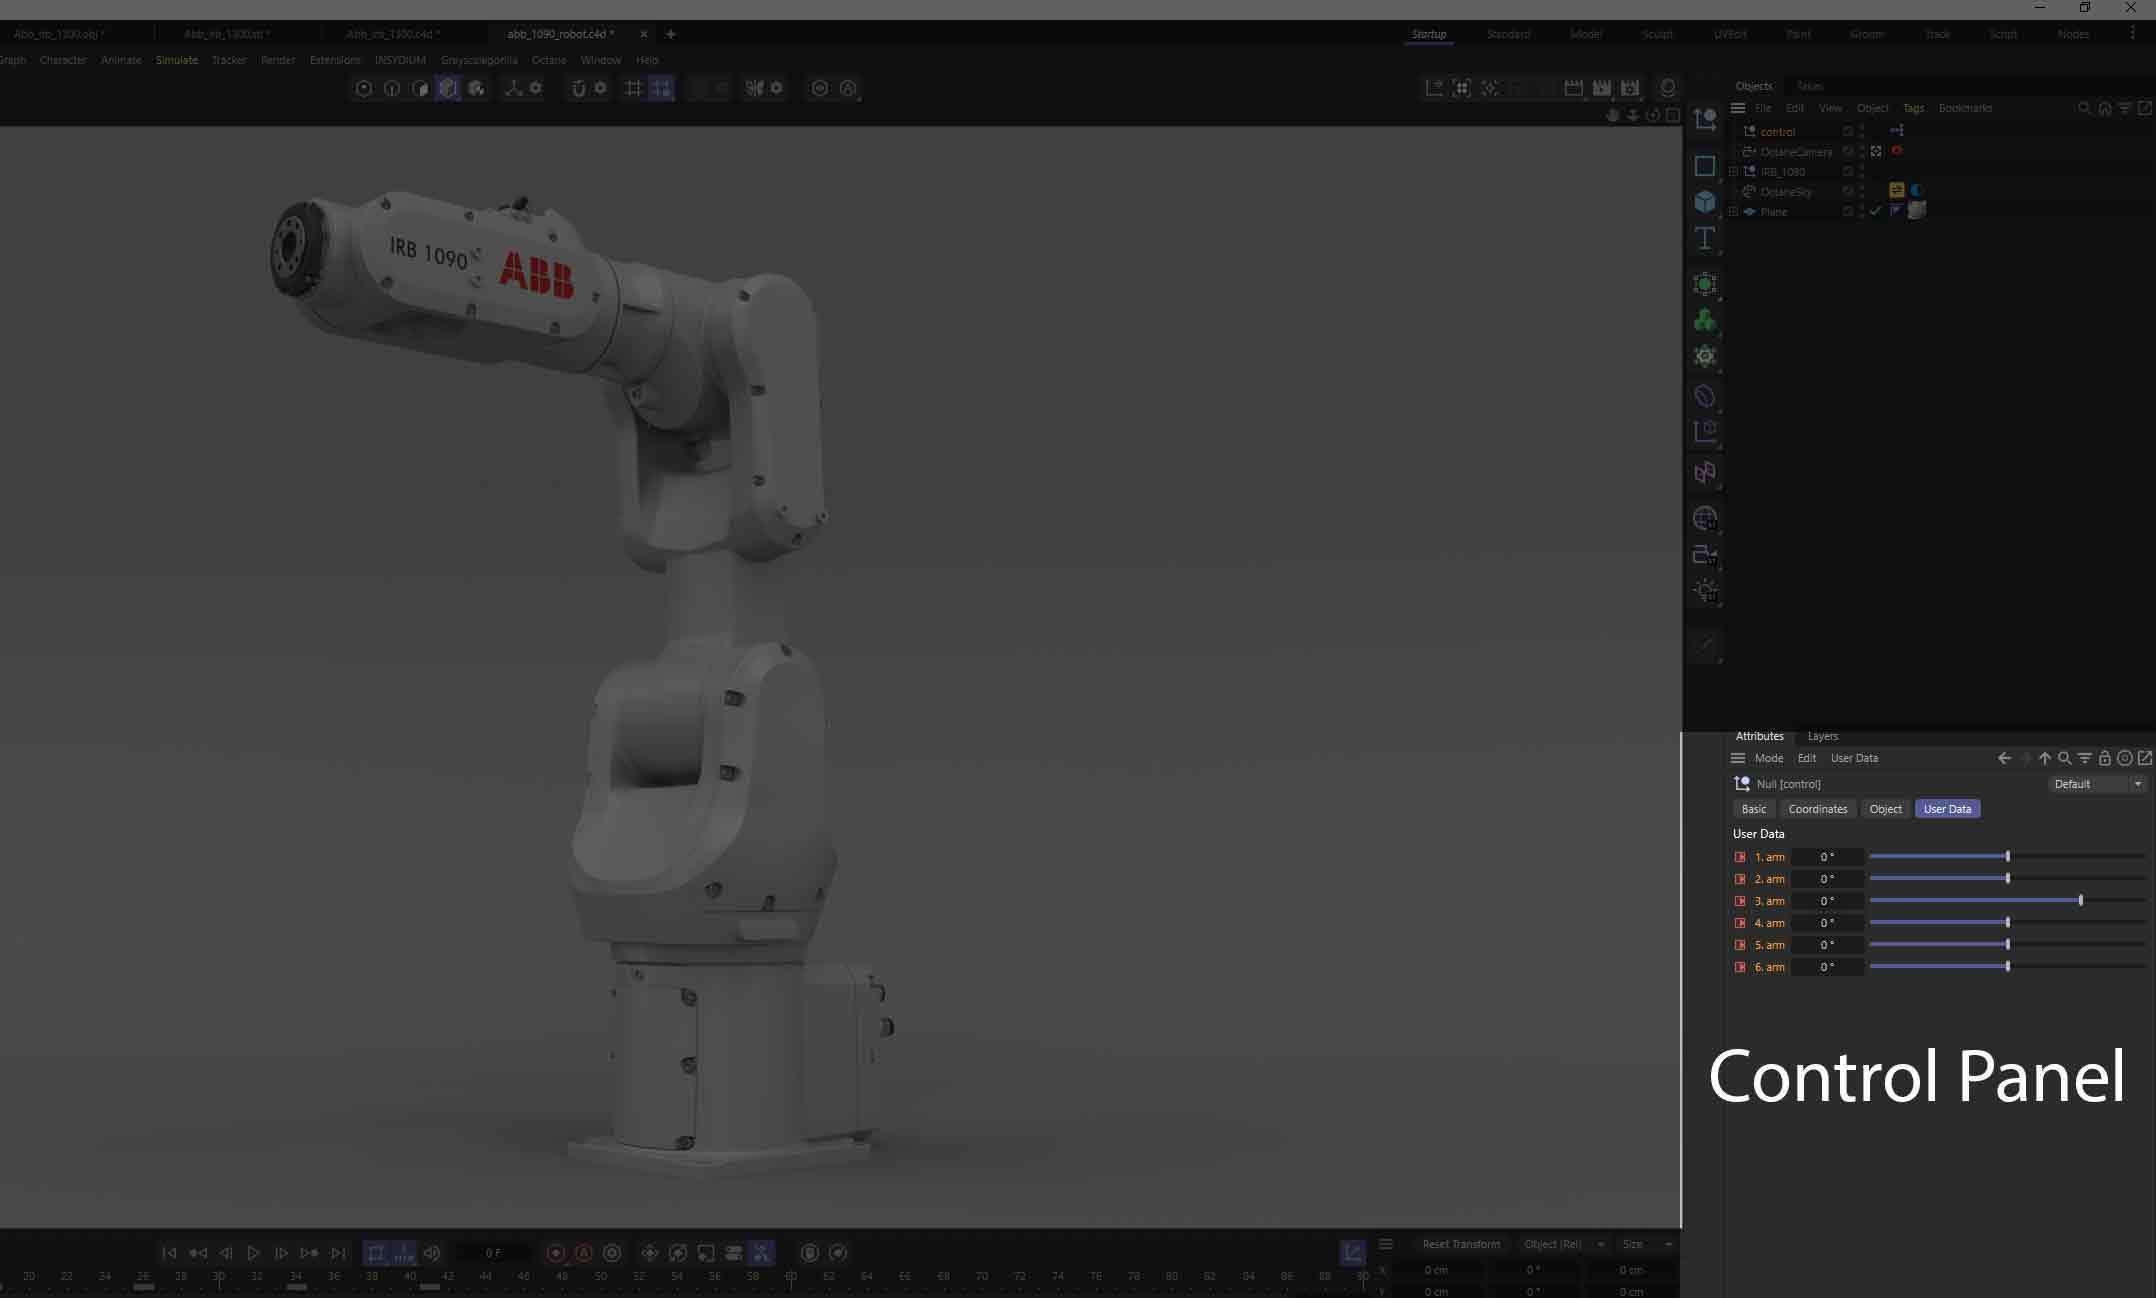Add a new document tab with plus

click(x=671, y=34)
